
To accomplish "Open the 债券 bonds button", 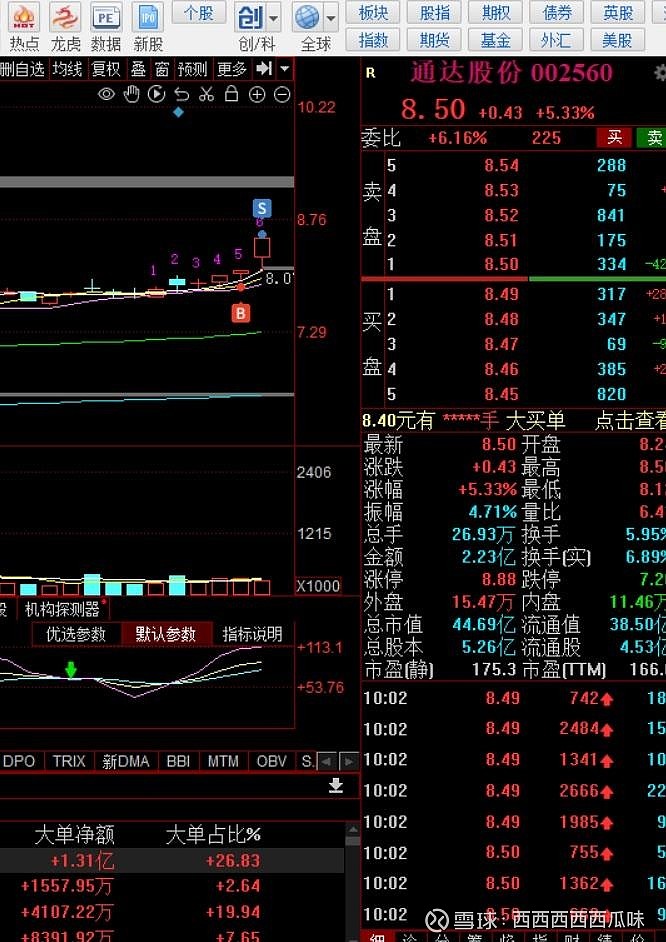I will point(557,13).
